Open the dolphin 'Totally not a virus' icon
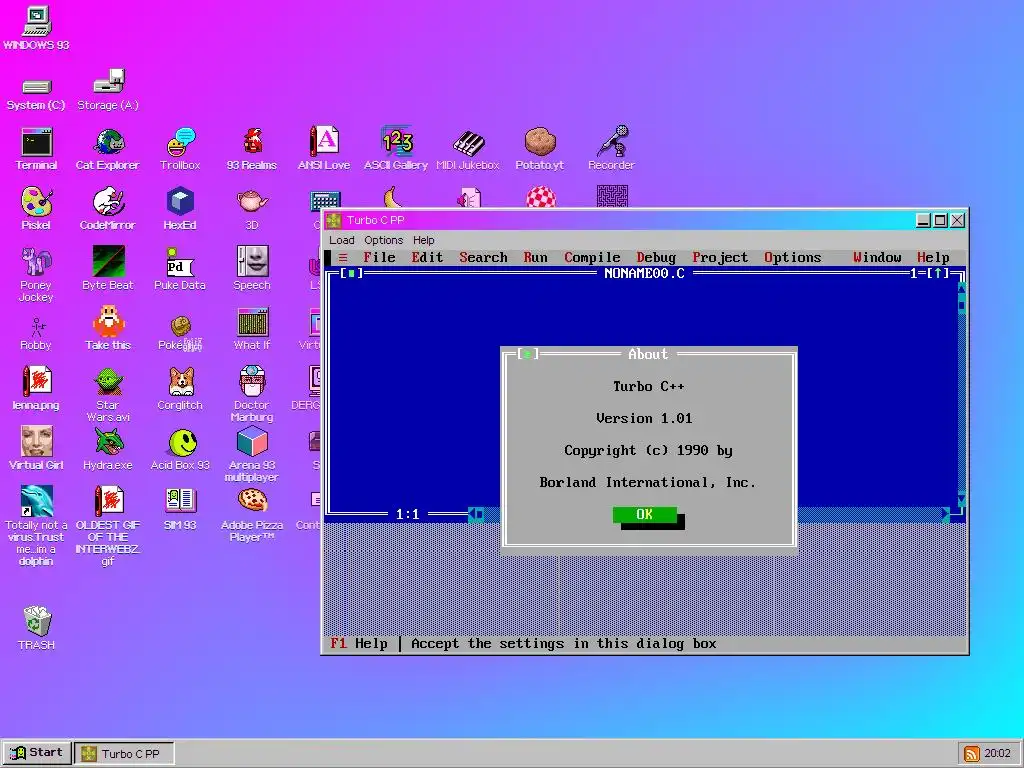 tap(36, 526)
